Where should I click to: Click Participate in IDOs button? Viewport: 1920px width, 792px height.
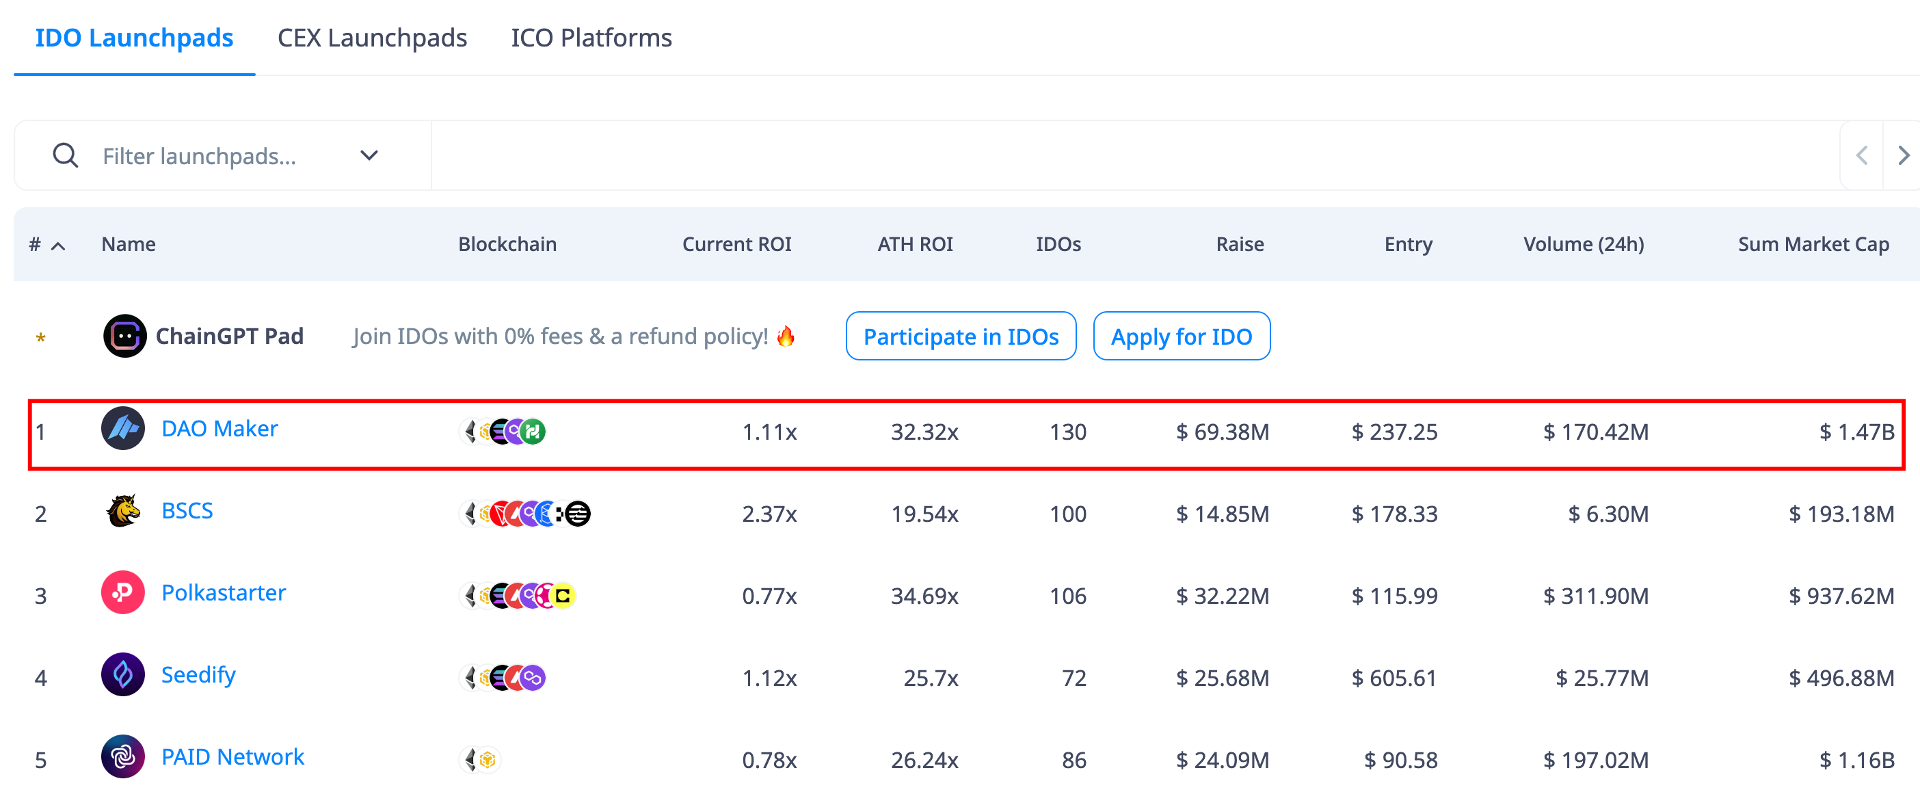[x=961, y=336]
